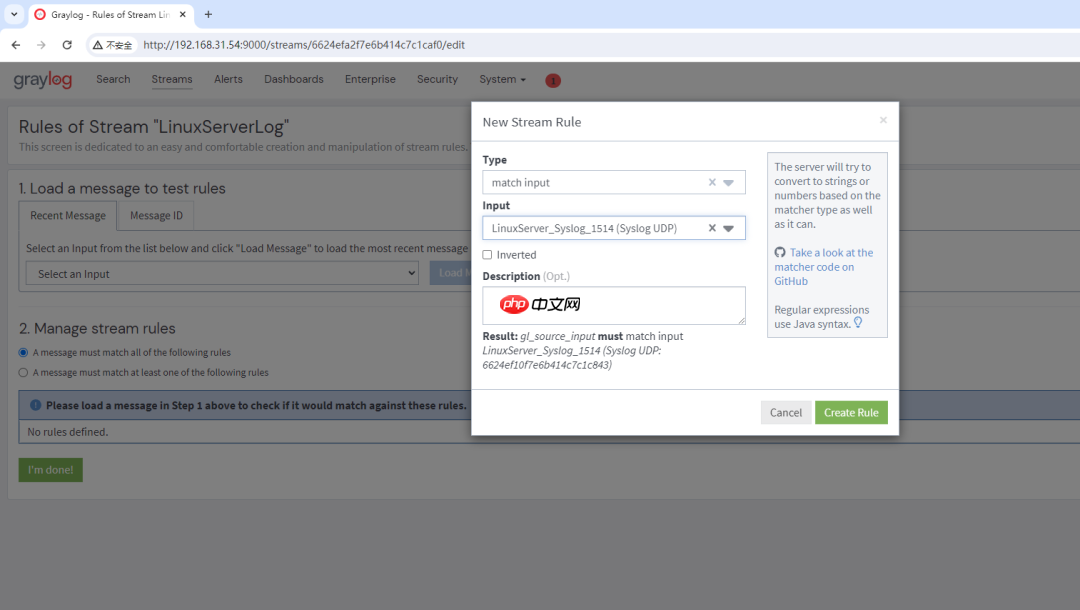
Task: Open the Enterprise nav item
Action: (370, 79)
